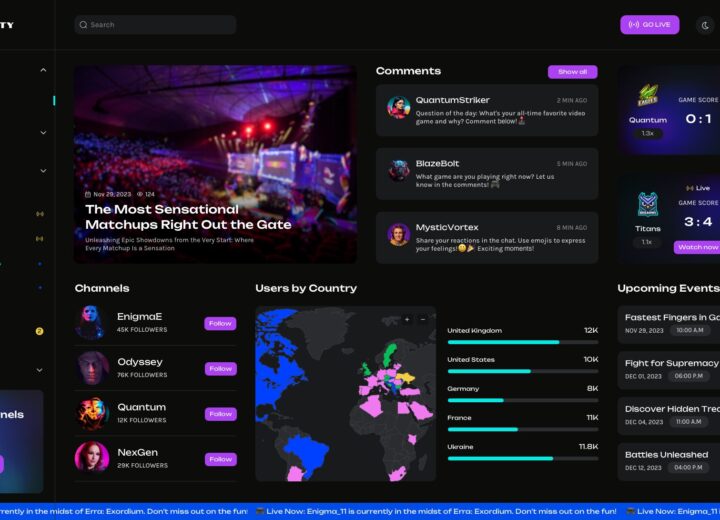This screenshot has height=520, width=720.
Task: Click the Germany progress bar
Action: pyautogui.click(x=523, y=400)
